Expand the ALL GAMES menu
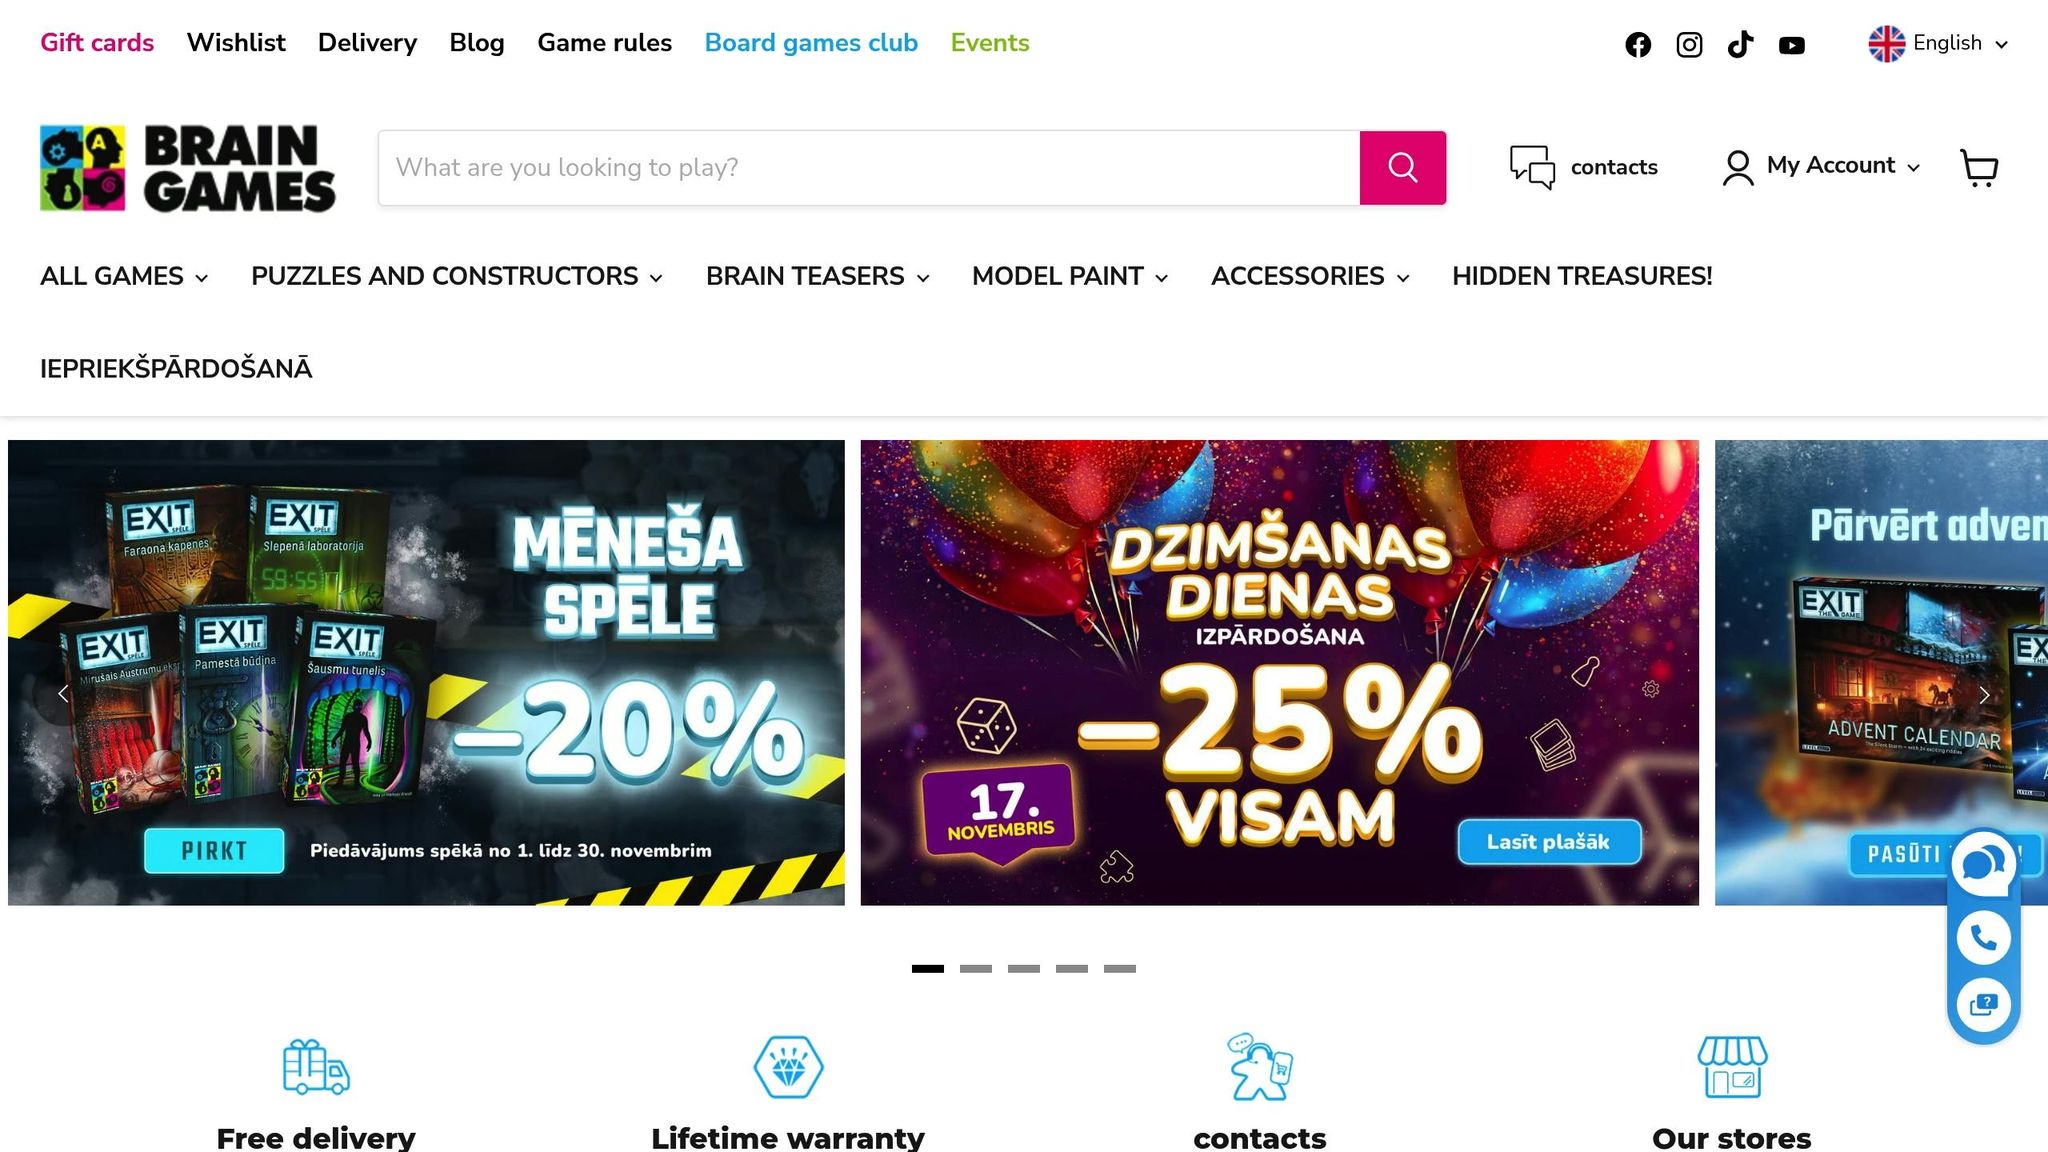The width and height of the screenshot is (2048, 1152). [x=124, y=277]
